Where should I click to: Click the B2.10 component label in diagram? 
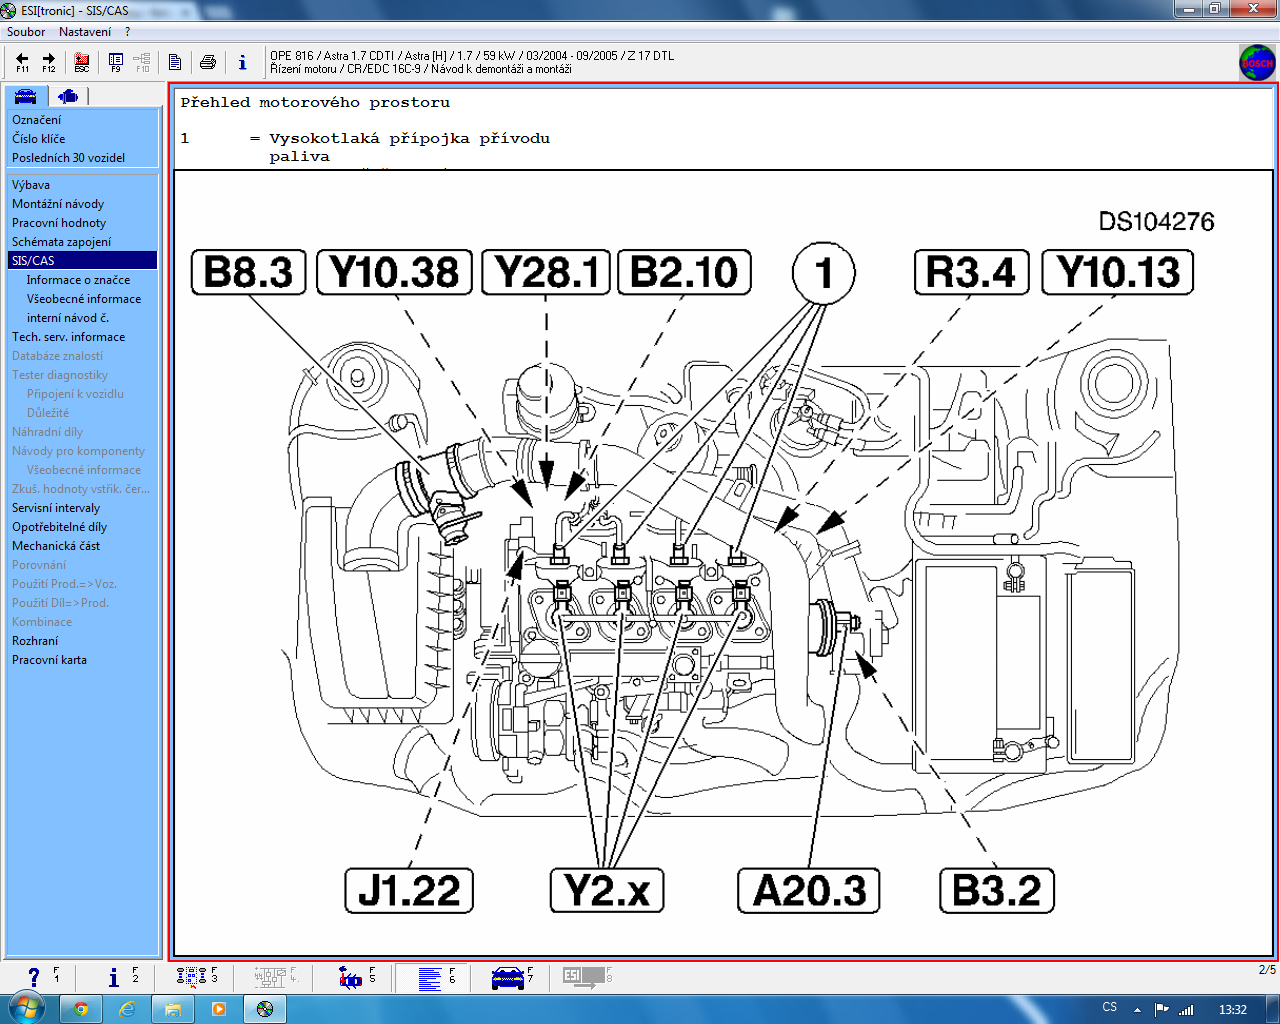684,273
